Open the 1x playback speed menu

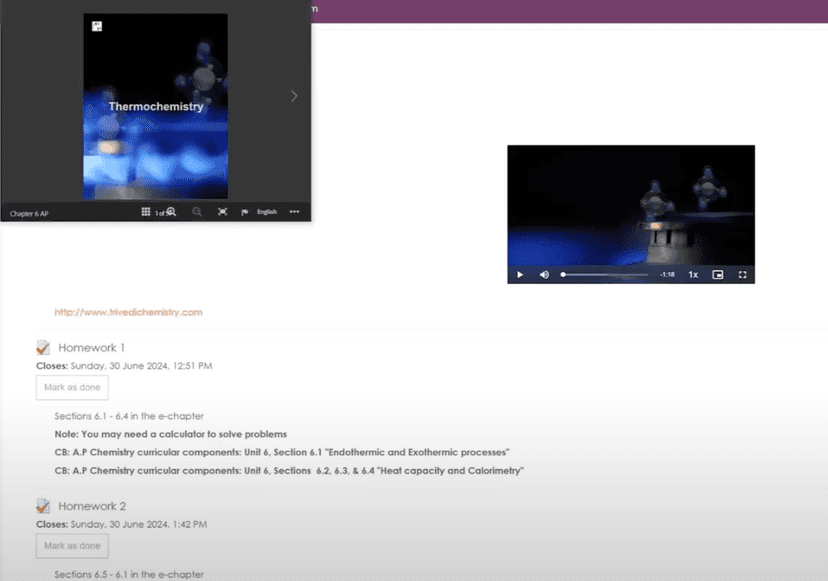pos(693,274)
